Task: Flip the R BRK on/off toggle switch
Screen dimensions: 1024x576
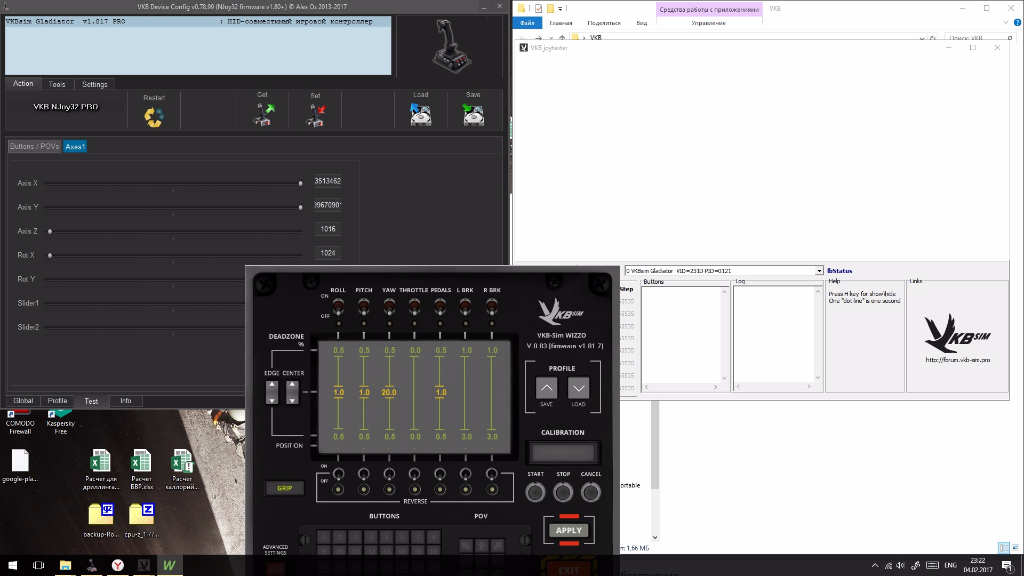Action: click(x=491, y=305)
